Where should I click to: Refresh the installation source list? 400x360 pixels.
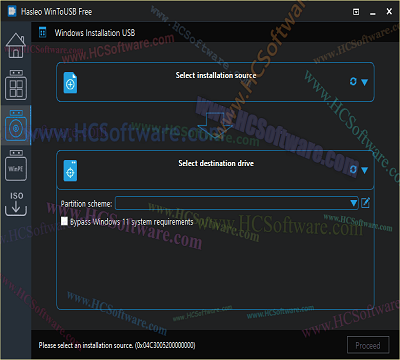click(353, 81)
